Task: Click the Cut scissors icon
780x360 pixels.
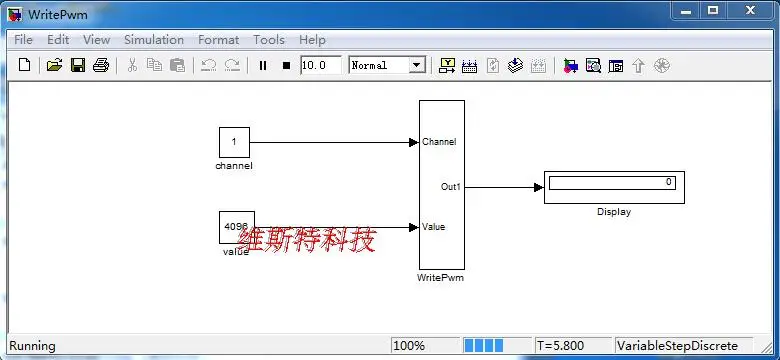Action: (x=132, y=65)
